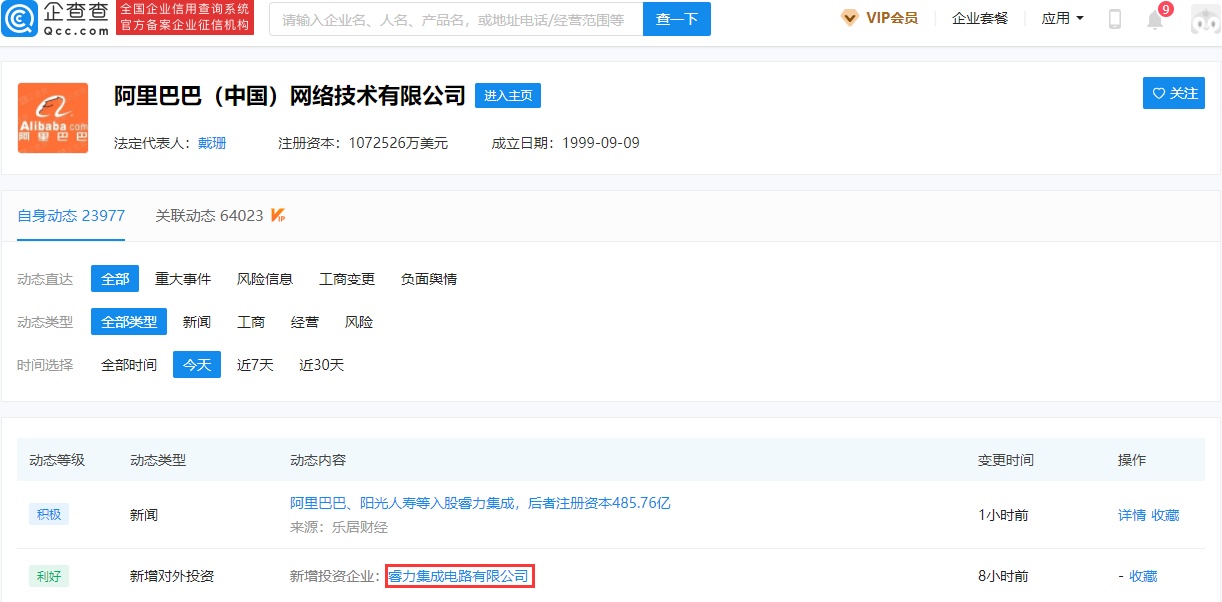
Task: Focus the company name search field
Action: (x=455, y=19)
